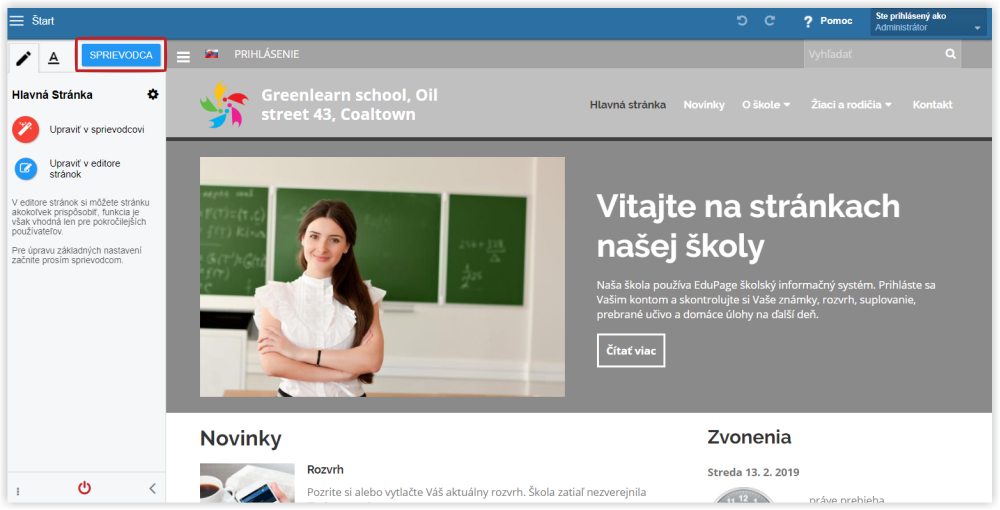Click the SPRIEVODCA button

pyautogui.click(x=121, y=55)
